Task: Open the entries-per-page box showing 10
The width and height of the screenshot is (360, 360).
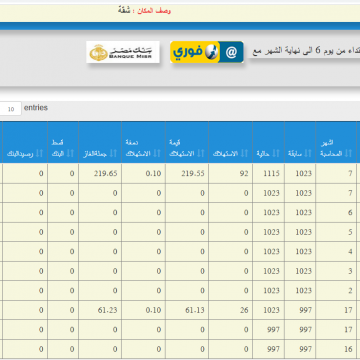Action: coord(11,109)
